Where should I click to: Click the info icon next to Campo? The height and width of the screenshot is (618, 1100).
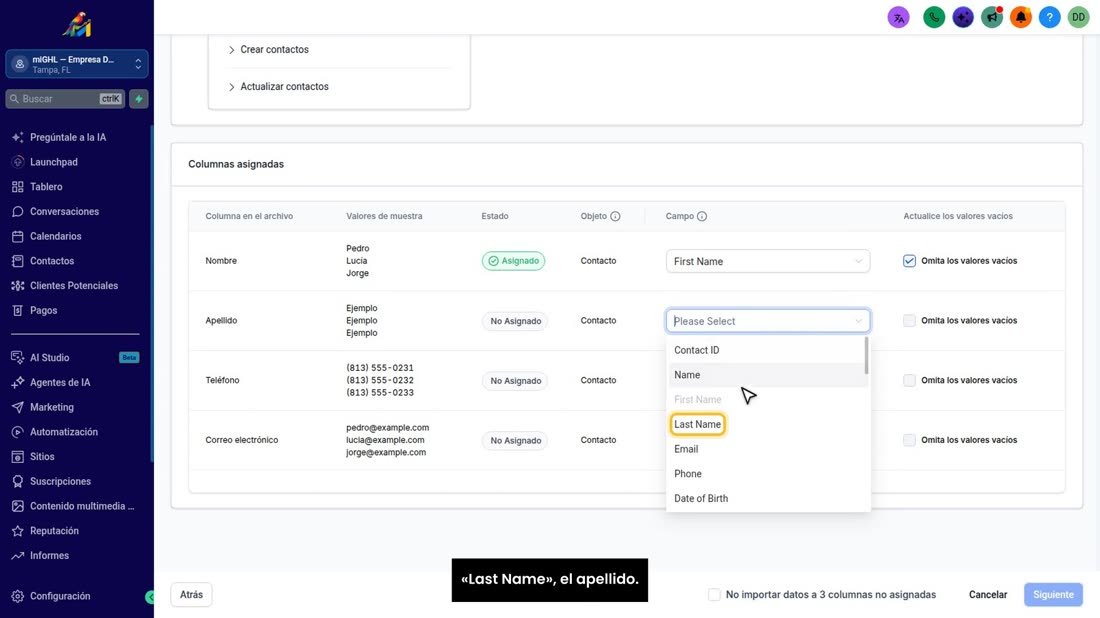(702, 216)
